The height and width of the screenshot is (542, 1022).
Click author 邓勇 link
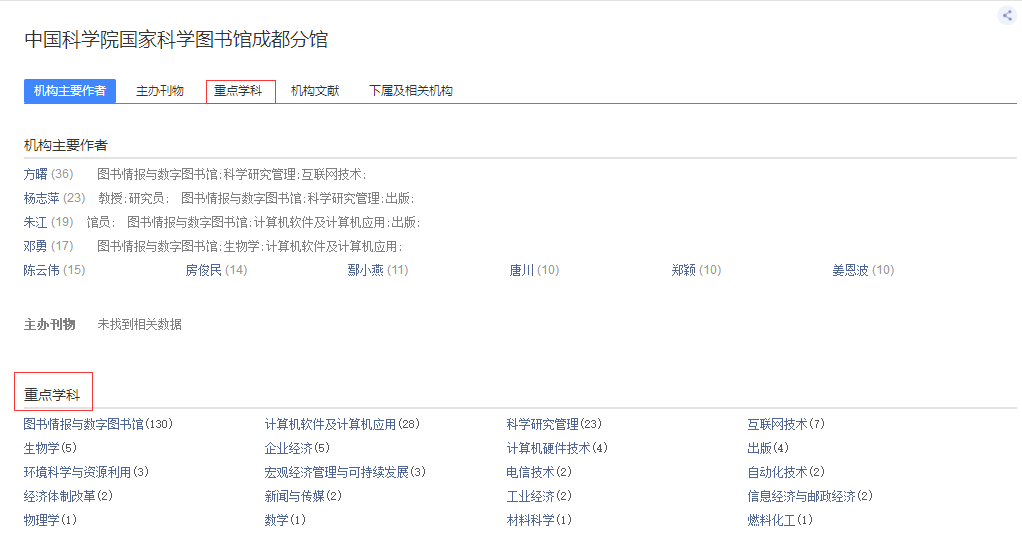(x=35, y=246)
